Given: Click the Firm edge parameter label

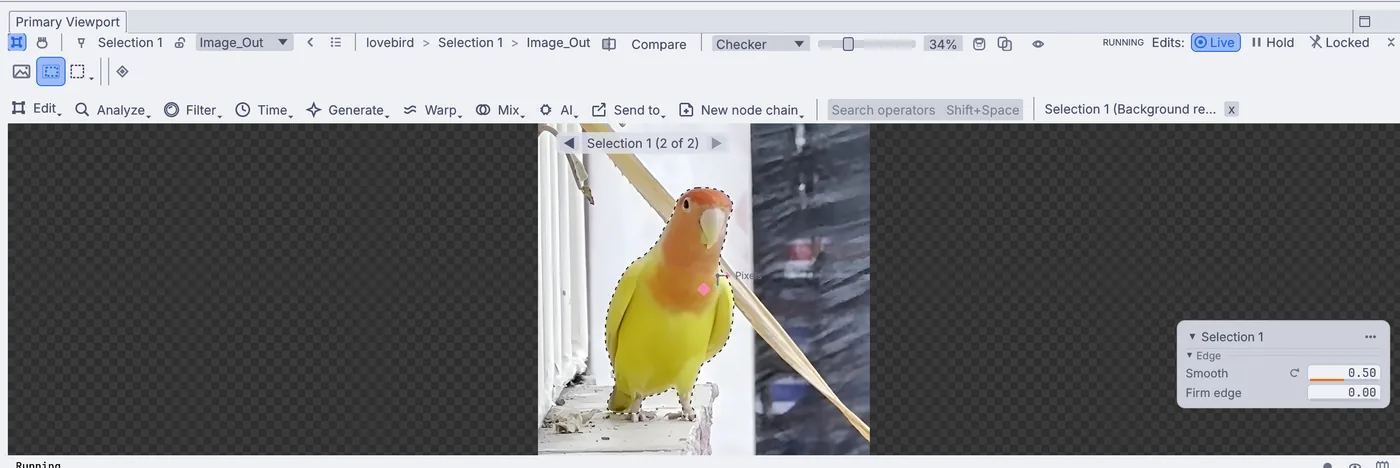Looking at the screenshot, I should (x=1214, y=393).
